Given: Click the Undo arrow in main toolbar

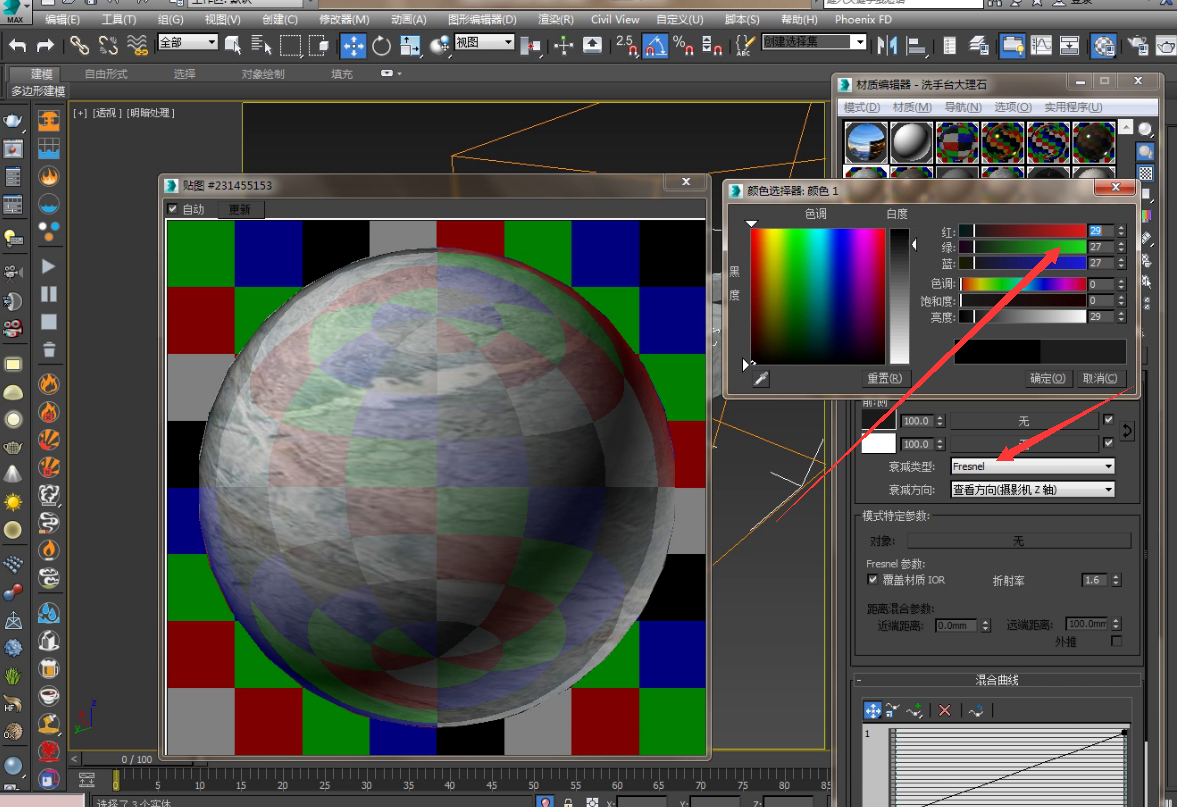Looking at the screenshot, I should 17,46.
